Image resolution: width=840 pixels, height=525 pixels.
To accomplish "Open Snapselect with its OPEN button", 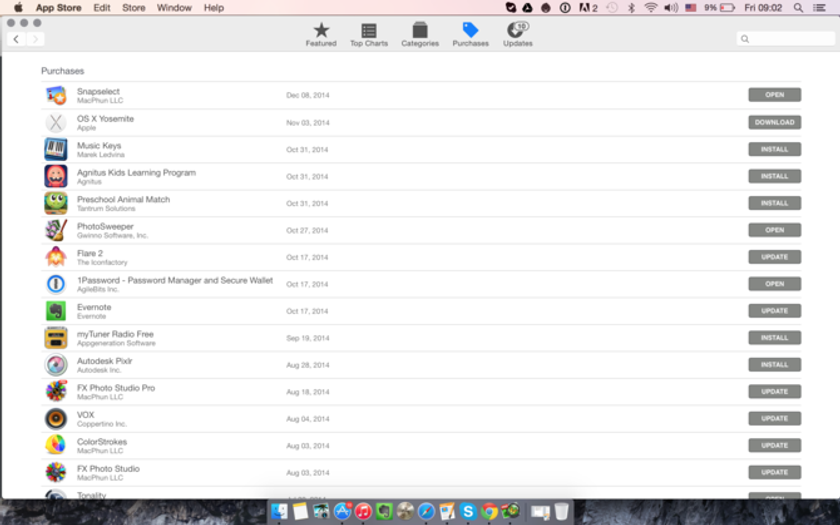I will pos(774,95).
